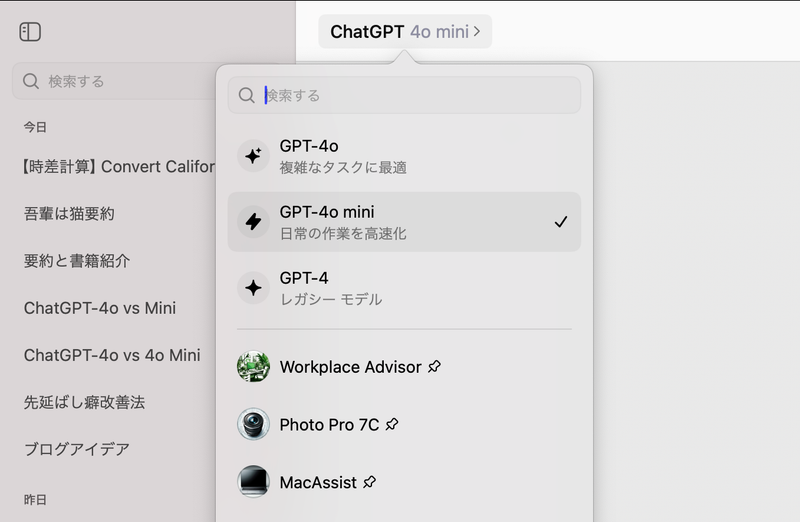
Task: Select the GPT-4o model option
Action: 404,156
